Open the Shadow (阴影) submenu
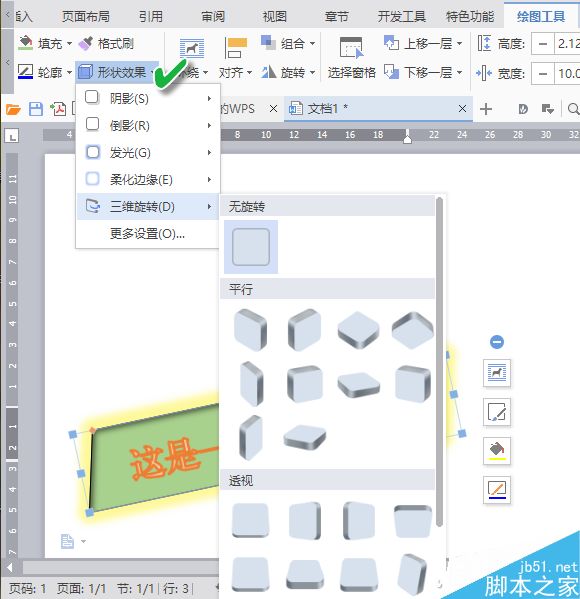 [148, 99]
